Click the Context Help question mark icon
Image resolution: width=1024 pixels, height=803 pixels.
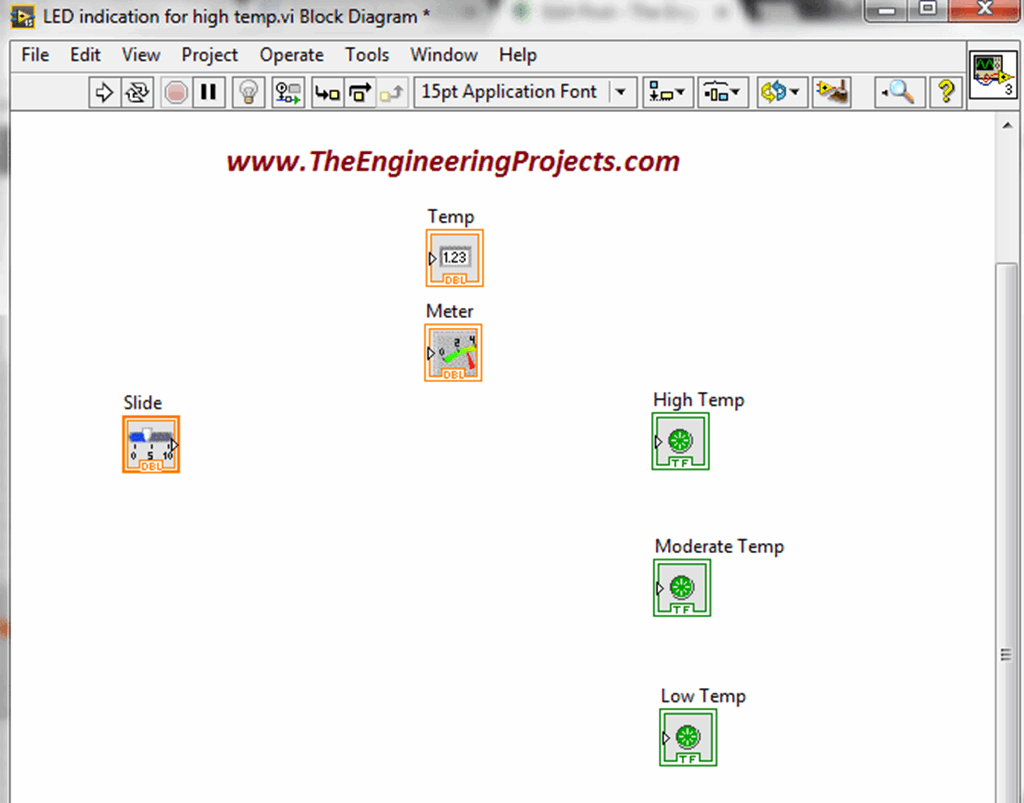pyautogui.click(x=944, y=91)
